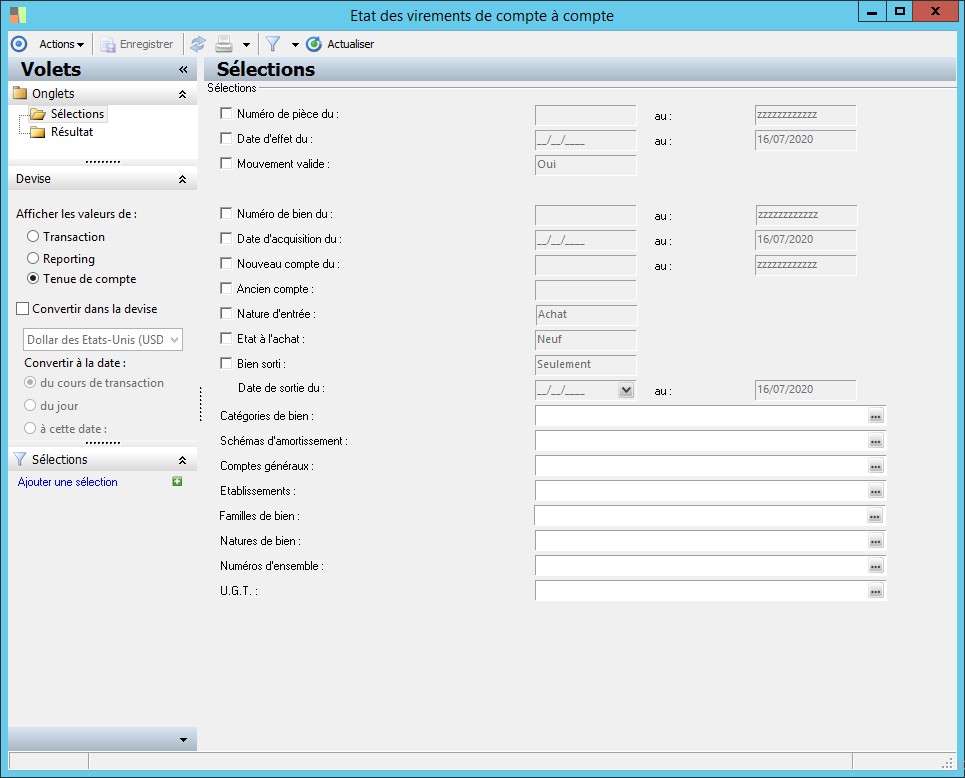Click the Mouvement valide Oui field
The width and height of the screenshot is (965, 778).
pos(585,165)
